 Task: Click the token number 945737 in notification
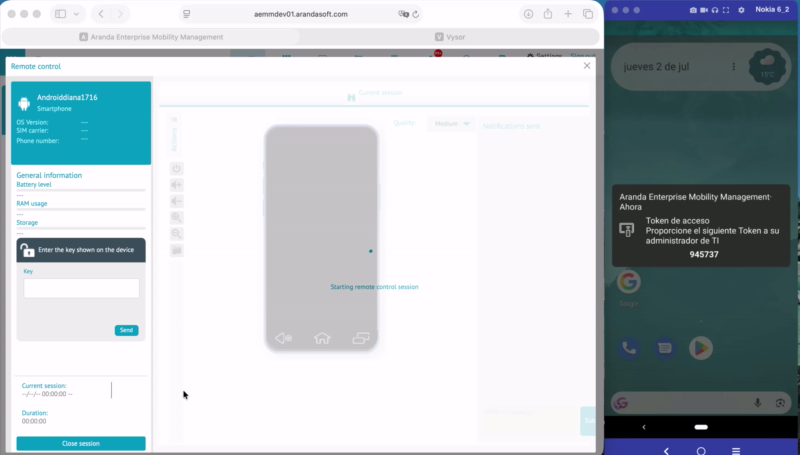pos(704,255)
